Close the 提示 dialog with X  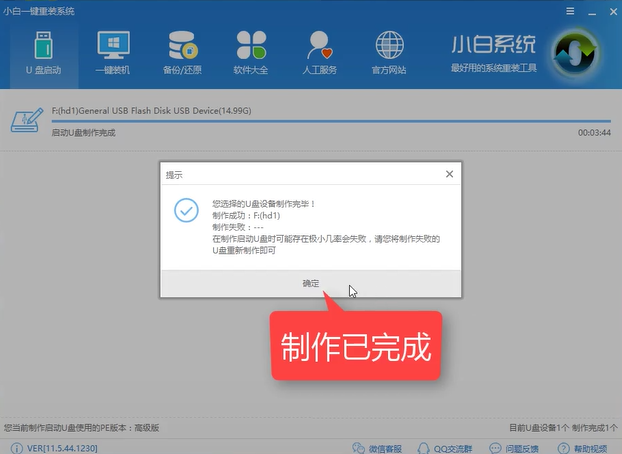tap(449, 174)
